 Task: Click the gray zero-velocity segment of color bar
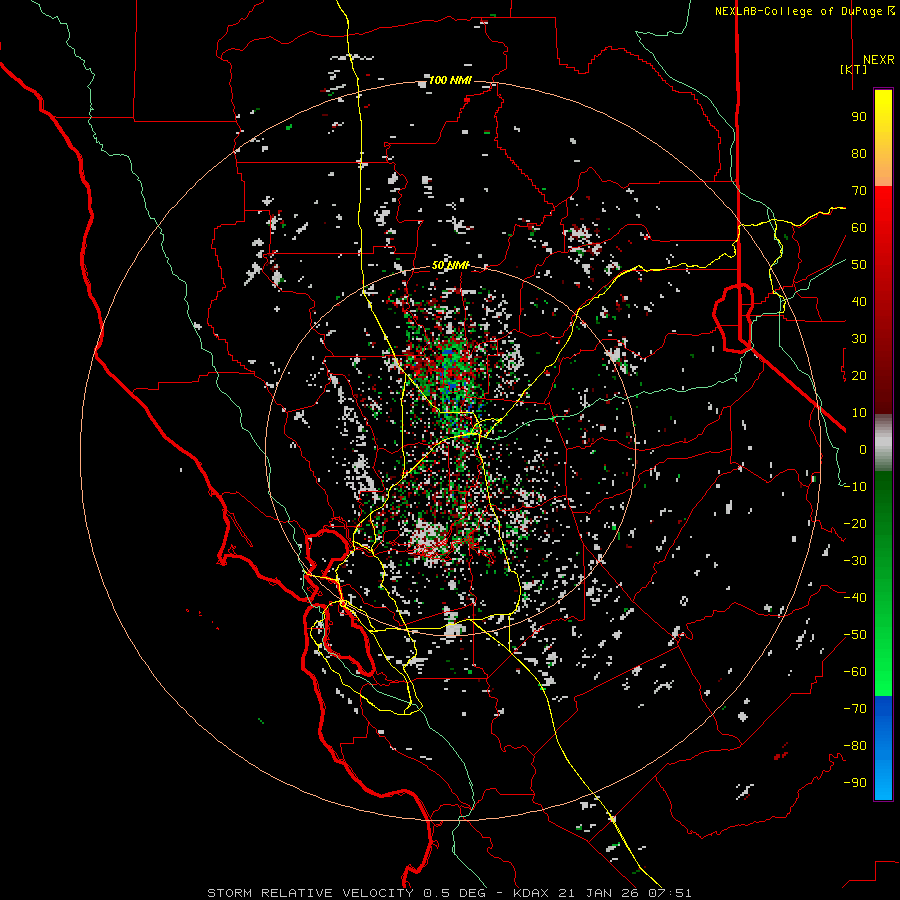(883, 443)
